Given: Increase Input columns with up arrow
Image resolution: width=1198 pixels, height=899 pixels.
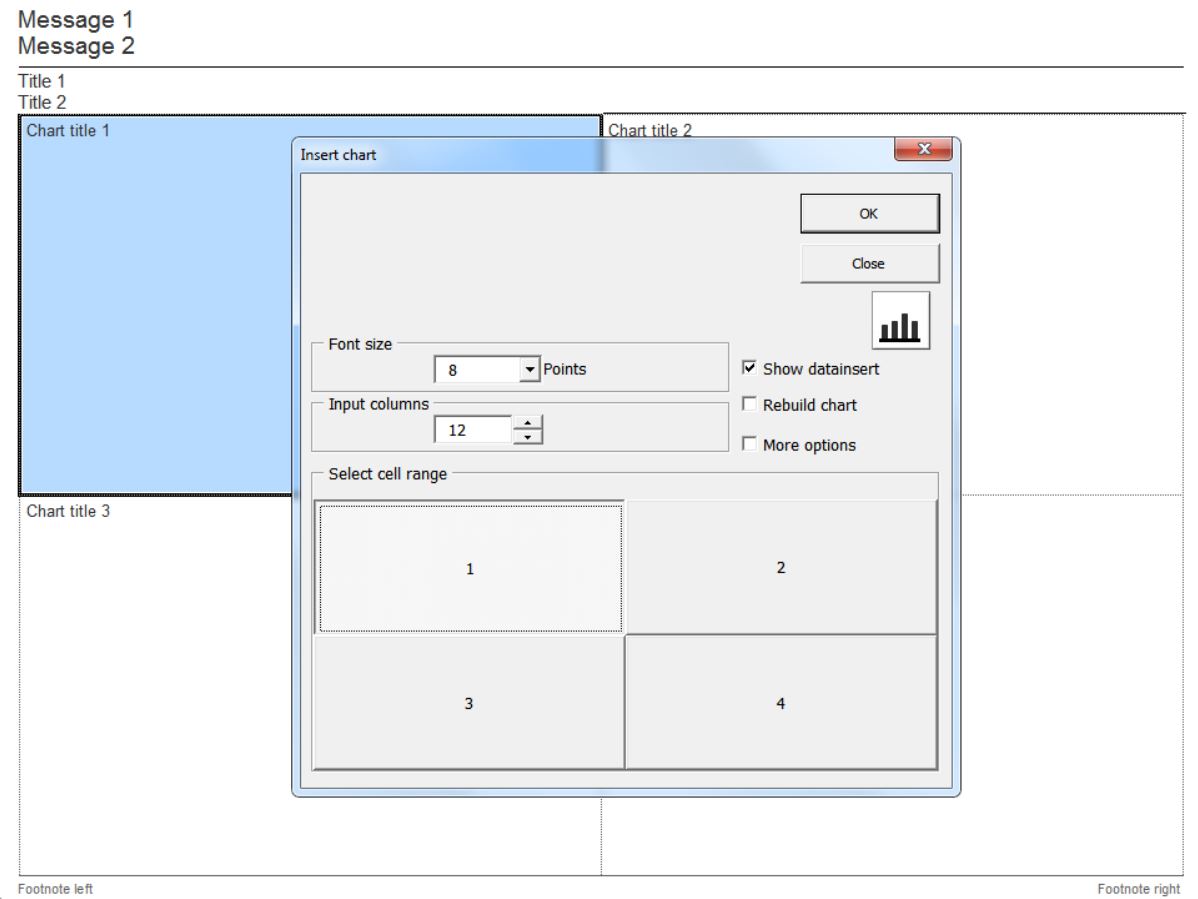Looking at the screenshot, I should pyautogui.click(x=527, y=422).
